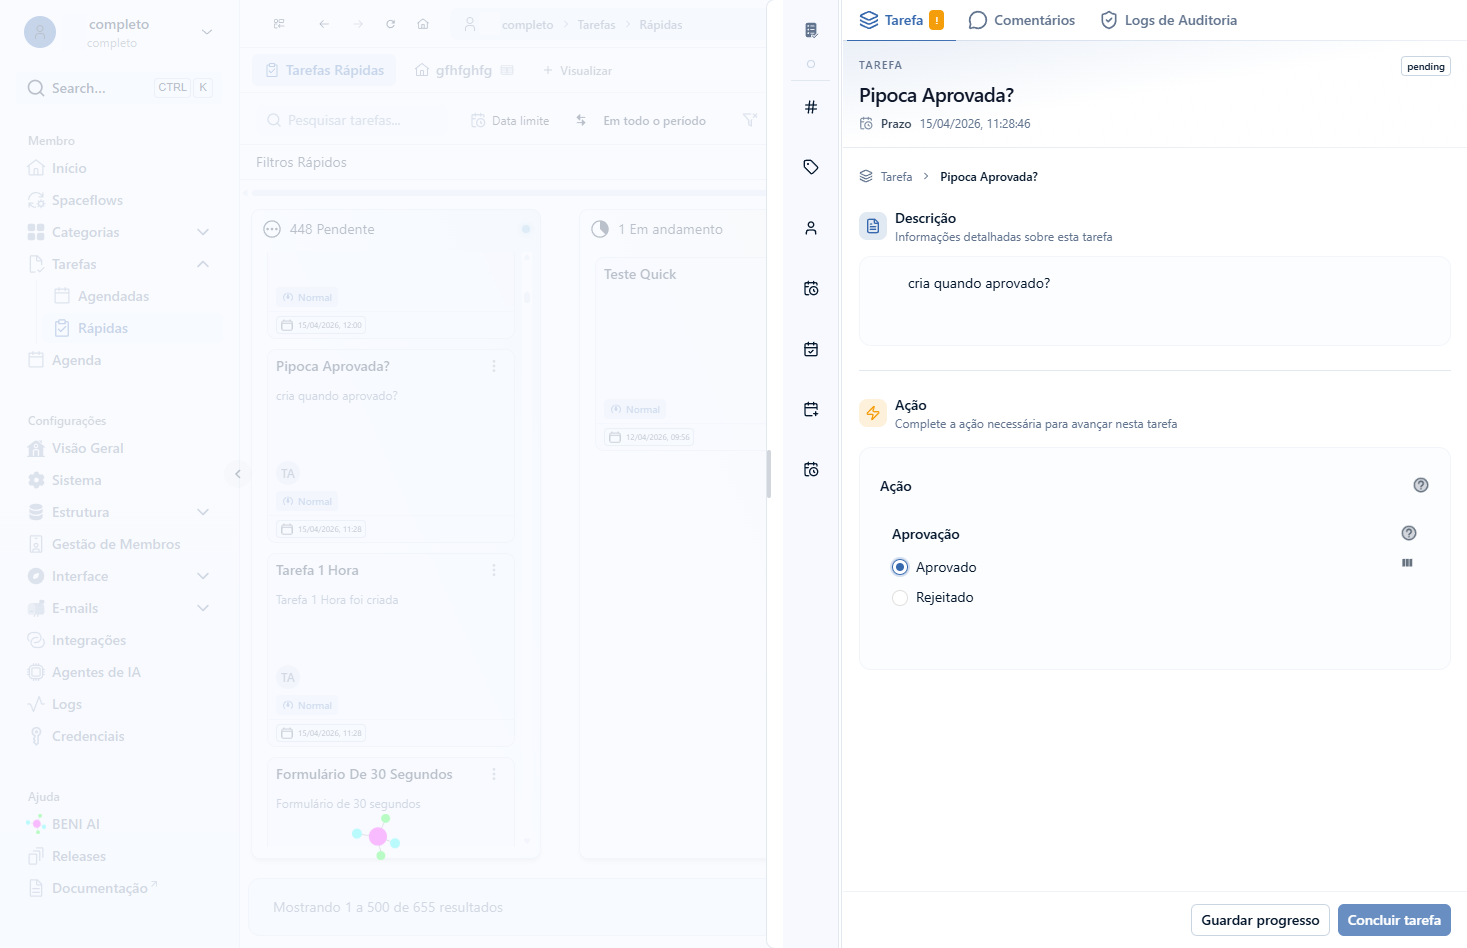Open the three-dot menu on Tarefa 1 Hora card
The width and height of the screenshot is (1467, 948).
point(494,570)
